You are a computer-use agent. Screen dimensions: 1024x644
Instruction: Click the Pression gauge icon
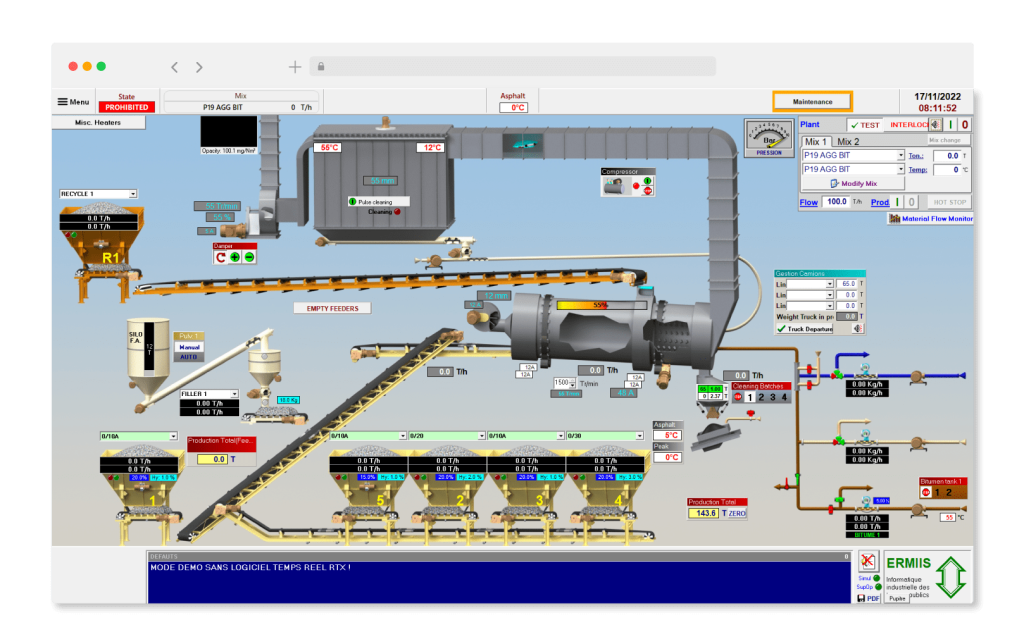point(768,138)
